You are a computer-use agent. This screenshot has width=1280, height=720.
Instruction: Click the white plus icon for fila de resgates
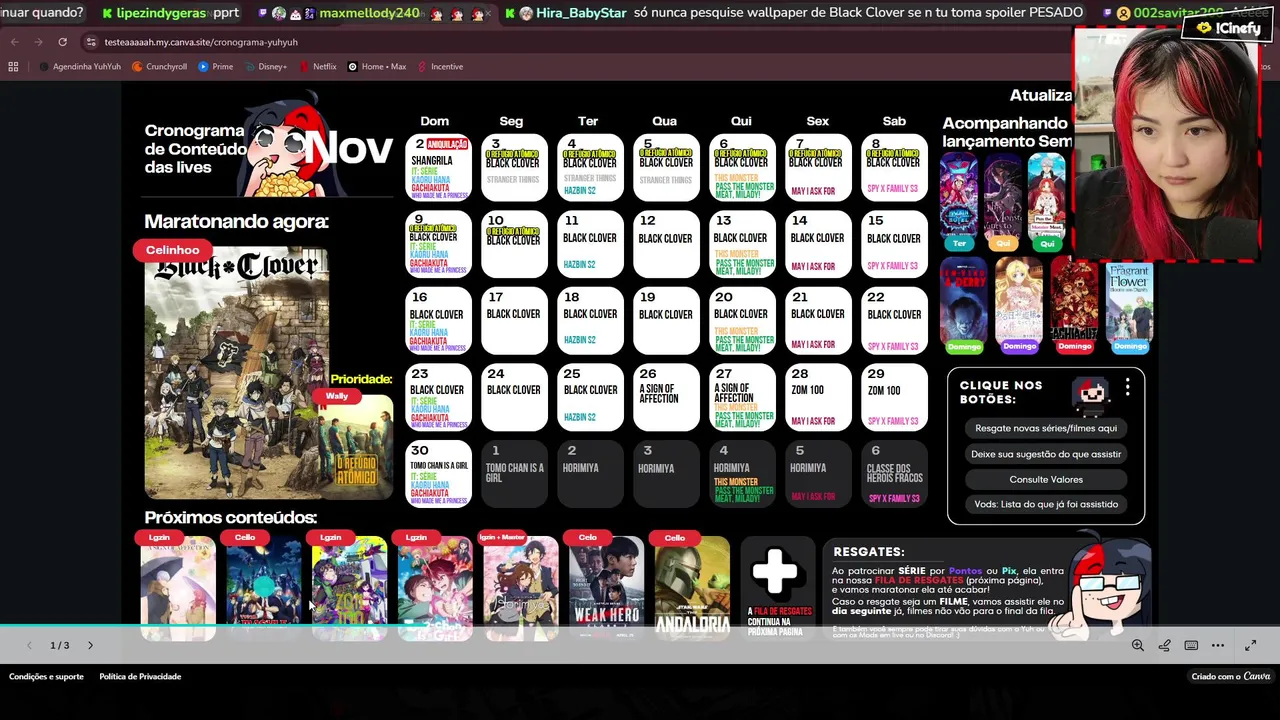(x=775, y=572)
